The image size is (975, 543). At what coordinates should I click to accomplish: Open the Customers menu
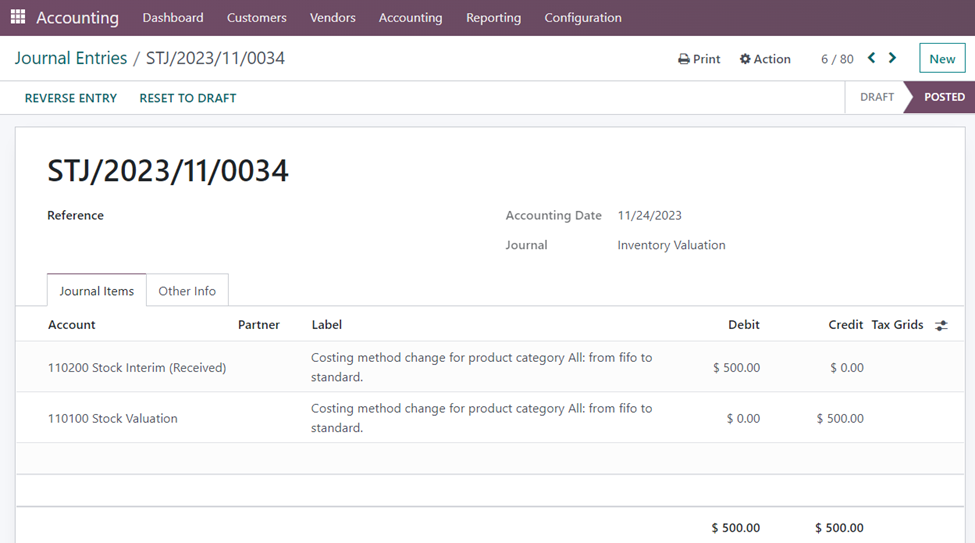(256, 18)
